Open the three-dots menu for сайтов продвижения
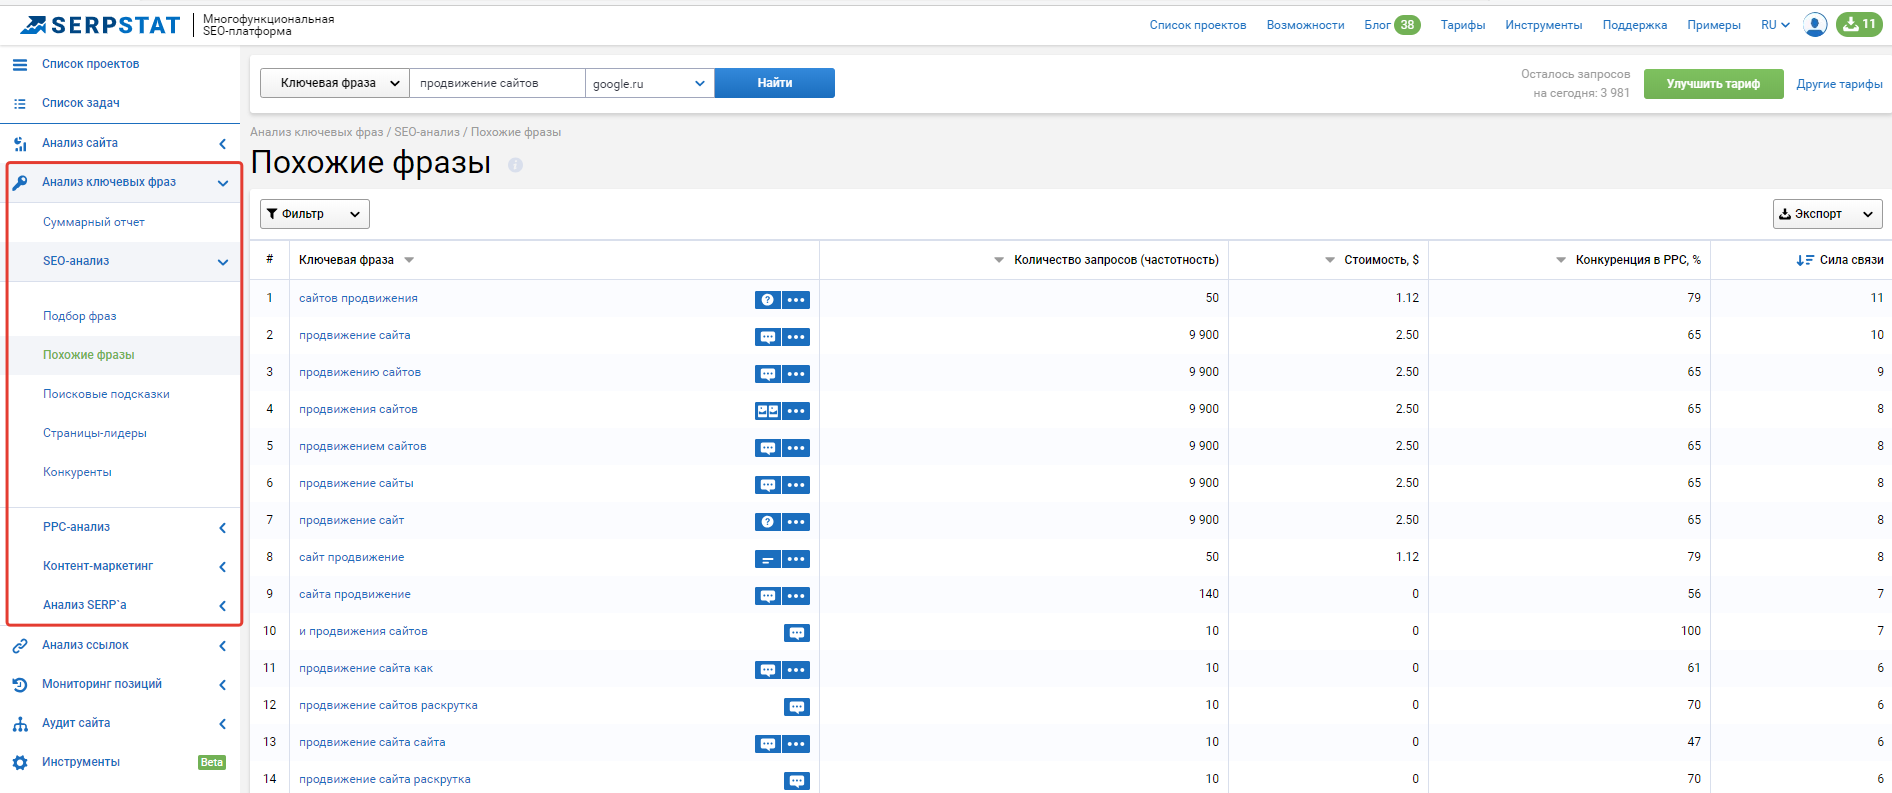The width and height of the screenshot is (1892, 793). pyautogui.click(x=796, y=300)
